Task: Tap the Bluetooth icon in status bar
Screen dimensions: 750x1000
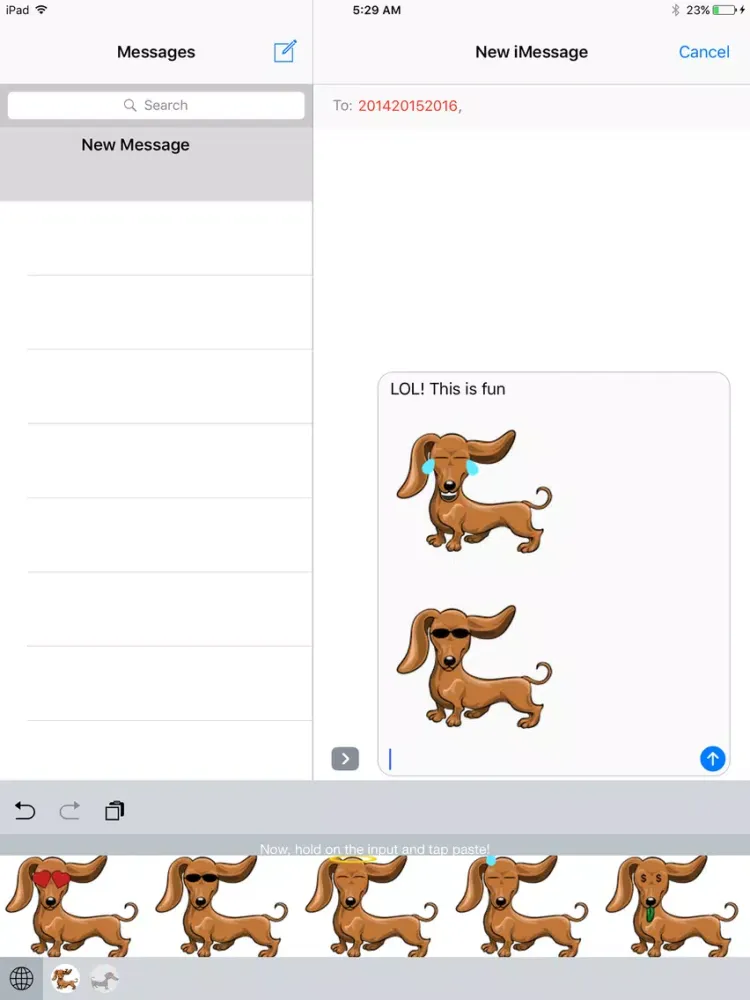Action: click(675, 10)
